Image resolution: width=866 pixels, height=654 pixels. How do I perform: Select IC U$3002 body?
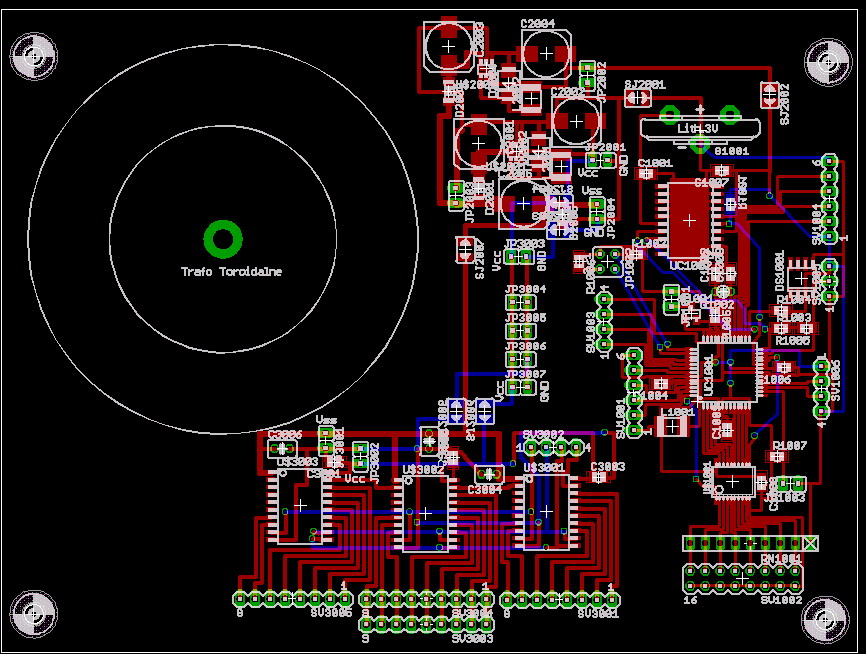tap(425, 514)
